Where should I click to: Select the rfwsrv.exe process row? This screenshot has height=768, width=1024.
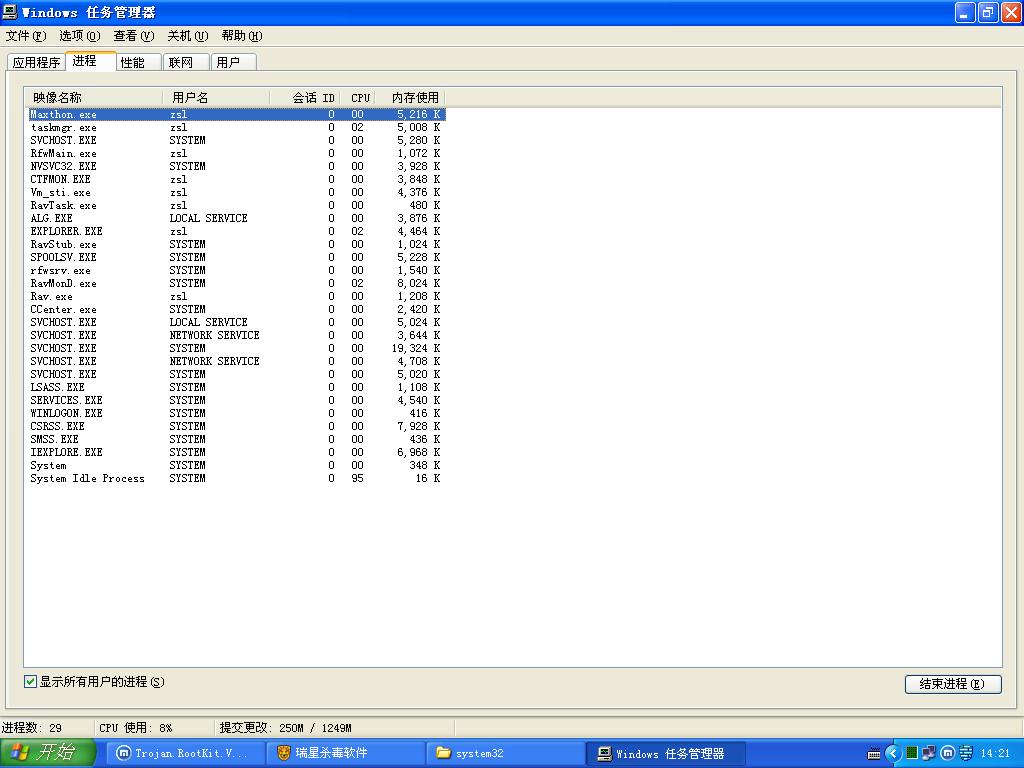(x=236, y=270)
